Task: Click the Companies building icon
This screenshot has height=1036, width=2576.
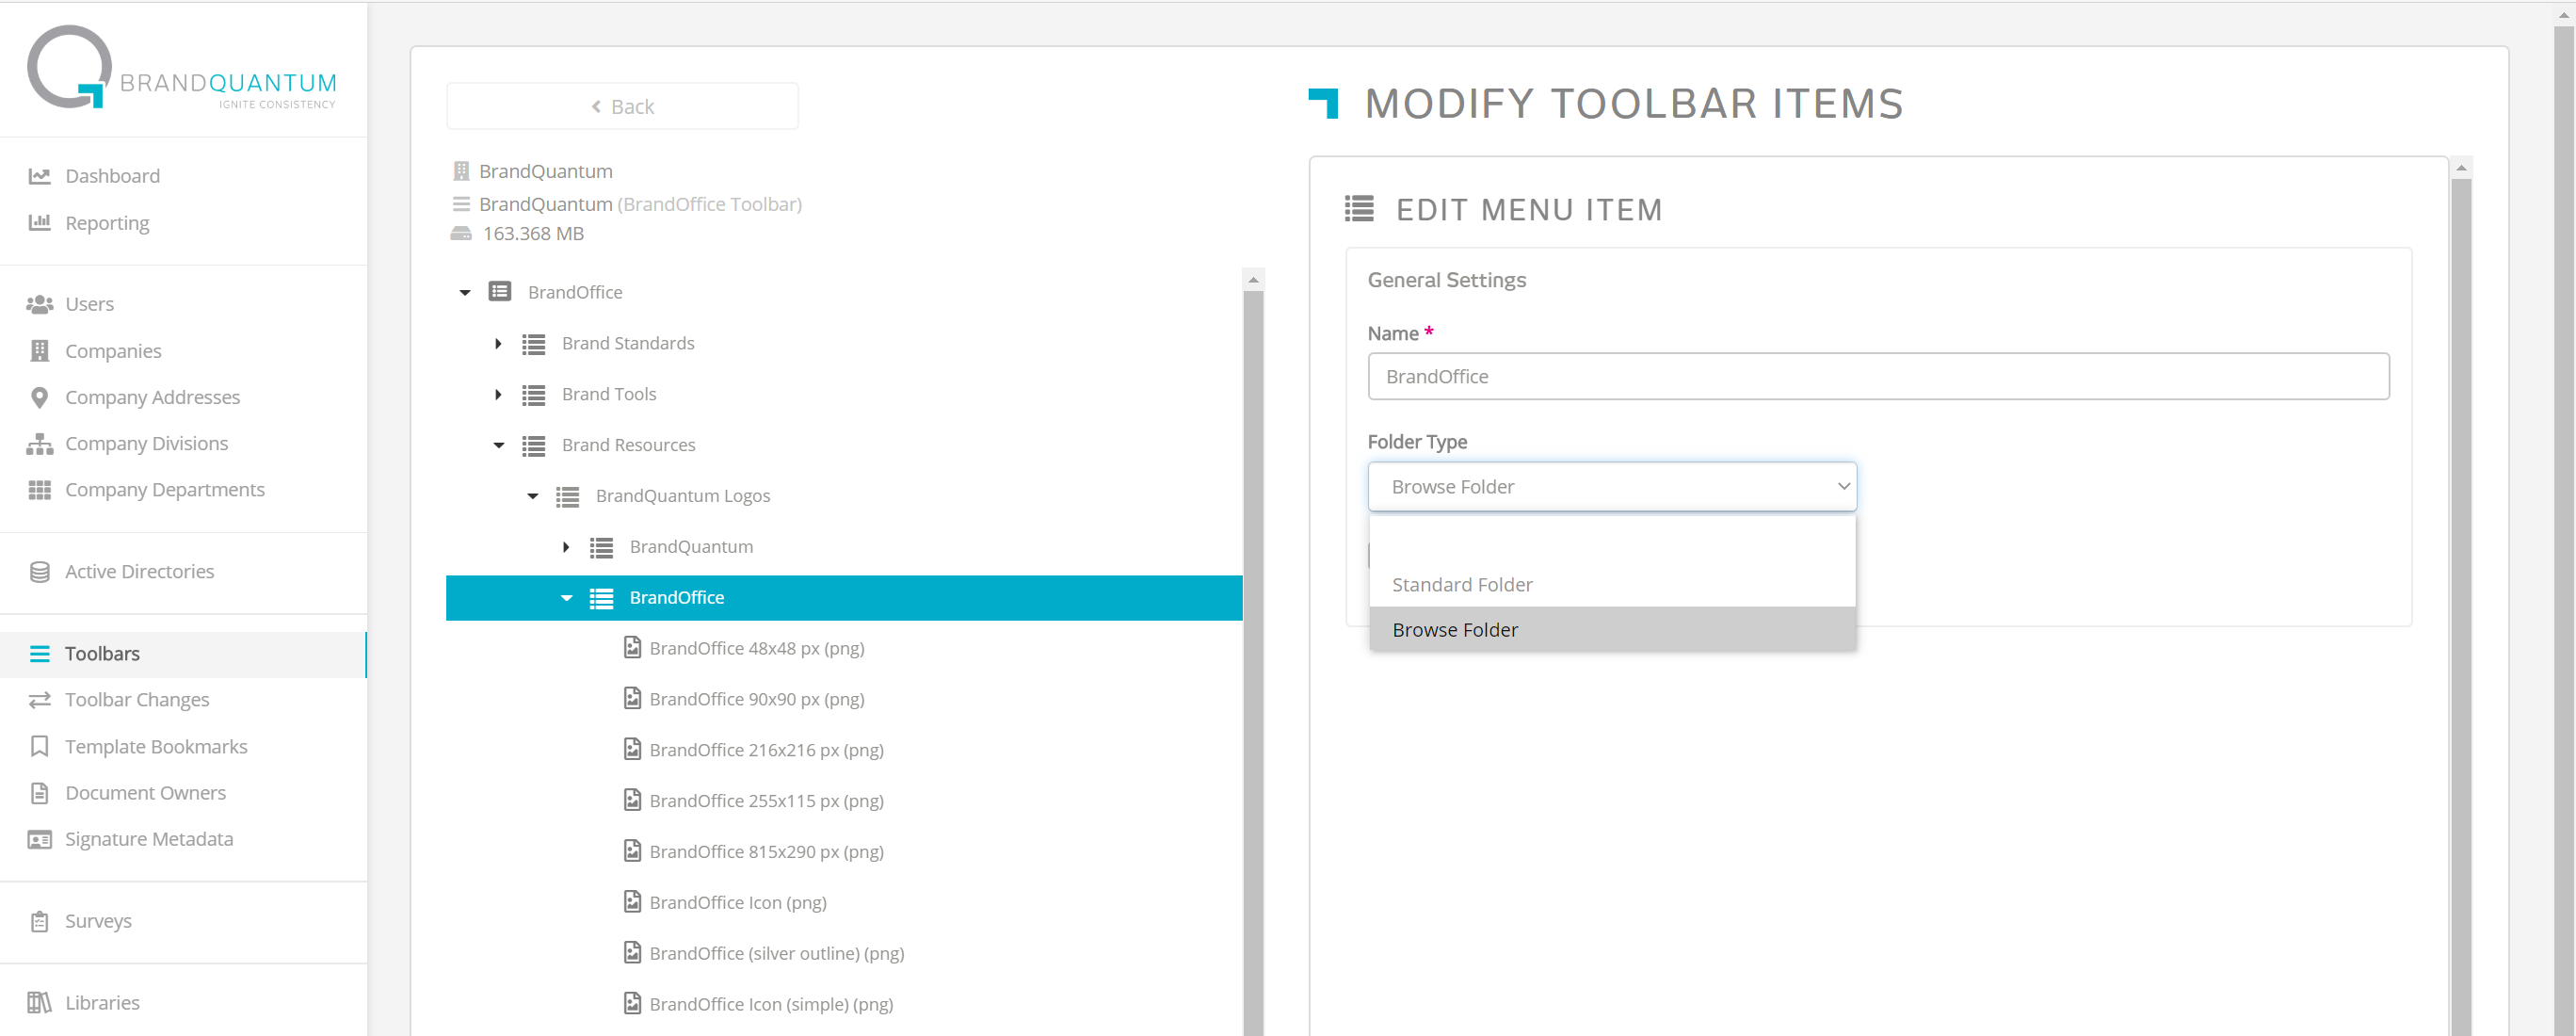Action: pyautogui.click(x=39, y=351)
